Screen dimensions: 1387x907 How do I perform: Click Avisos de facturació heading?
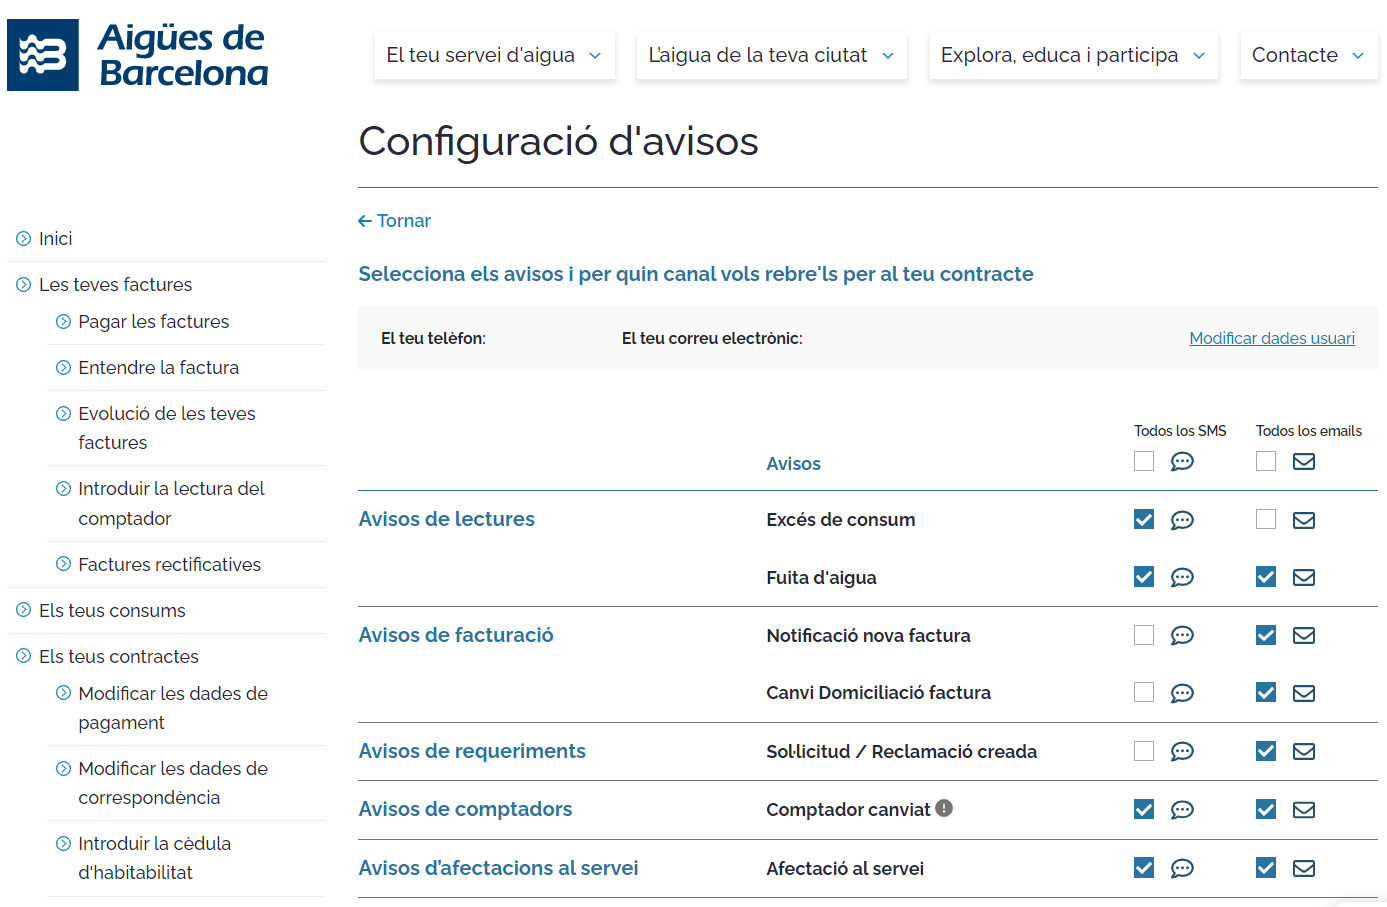point(456,635)
